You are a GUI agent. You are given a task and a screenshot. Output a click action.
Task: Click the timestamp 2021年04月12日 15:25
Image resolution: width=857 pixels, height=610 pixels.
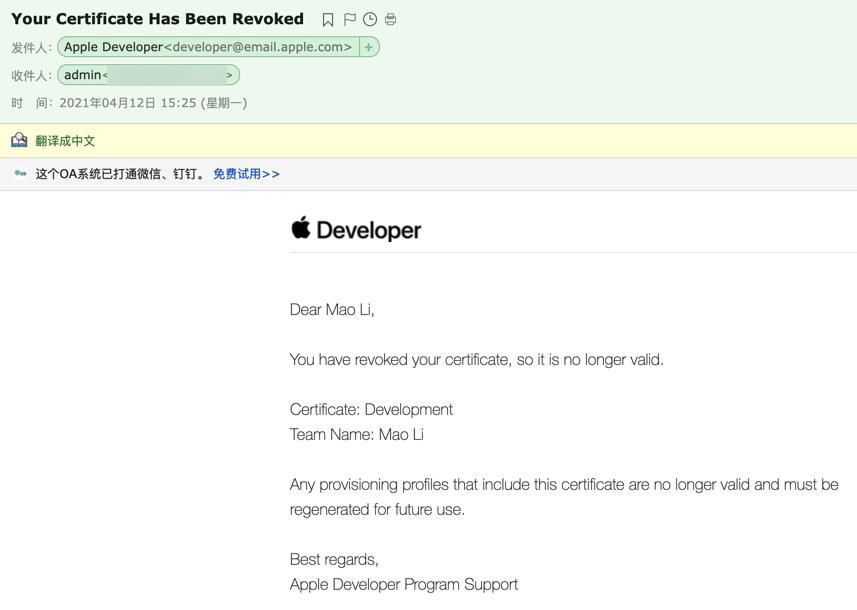[x=127, y=103]
